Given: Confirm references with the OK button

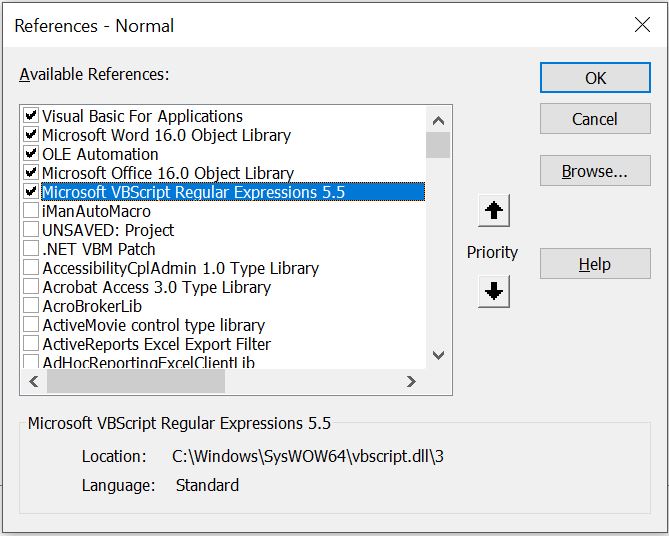Looking at the screenshot, I should click(x=595, y=78).
